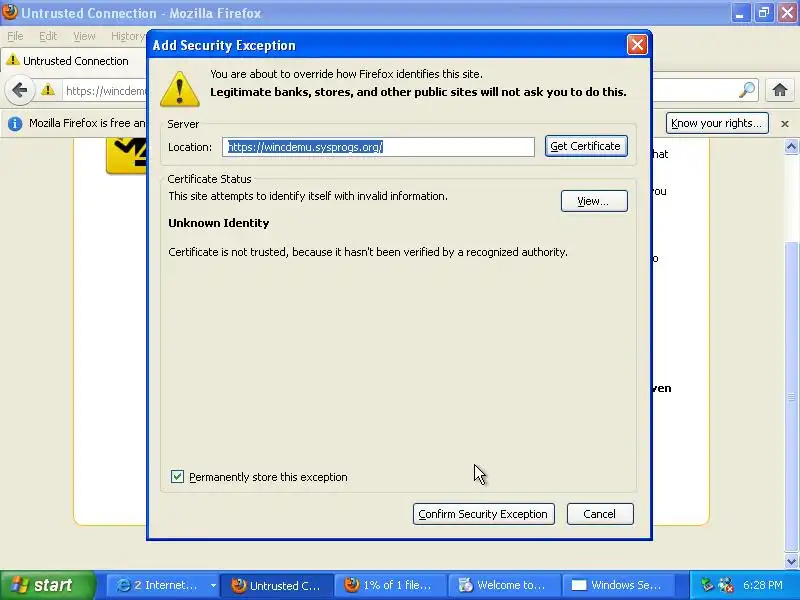Click the Location URL input field
Viewport: 800px width, 600px height.
[x=378, y=147]
